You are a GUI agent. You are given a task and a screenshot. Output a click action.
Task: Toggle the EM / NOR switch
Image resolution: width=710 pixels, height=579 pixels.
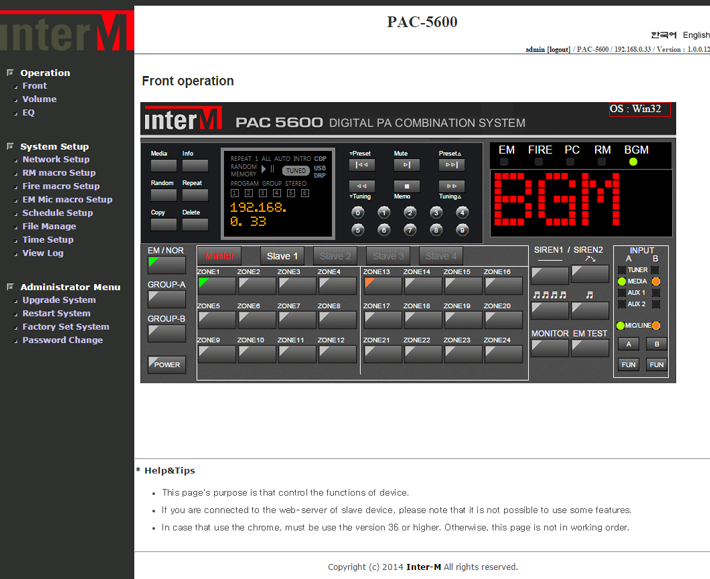pyautogui.click(x=166, y=265)
